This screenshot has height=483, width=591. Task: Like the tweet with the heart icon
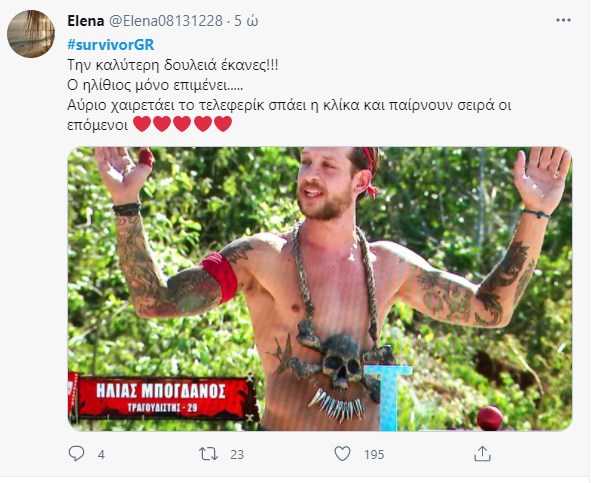point(342,454)
